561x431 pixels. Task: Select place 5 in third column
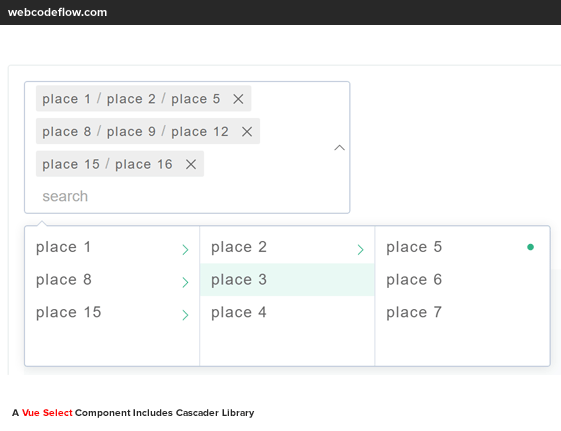pyautogui.click(x=463, y=247)
